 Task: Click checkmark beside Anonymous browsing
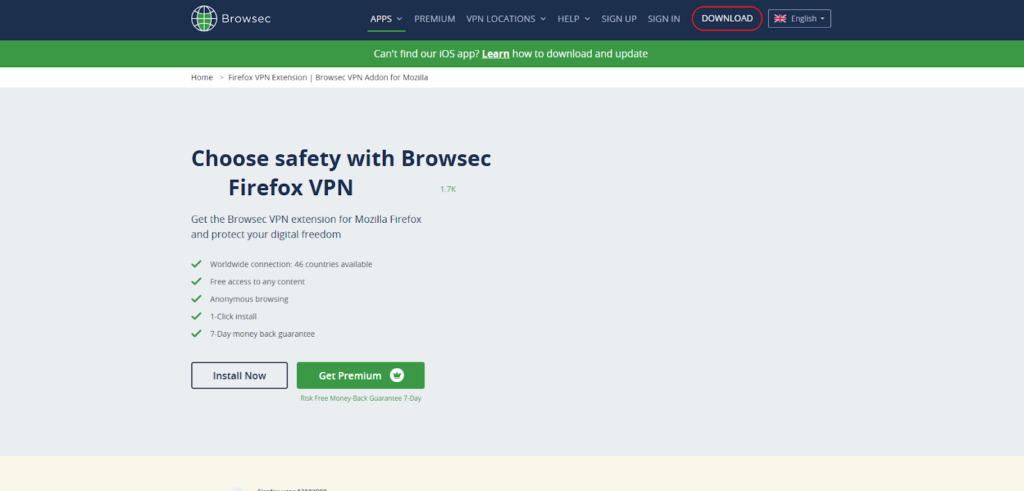point(196,298)
